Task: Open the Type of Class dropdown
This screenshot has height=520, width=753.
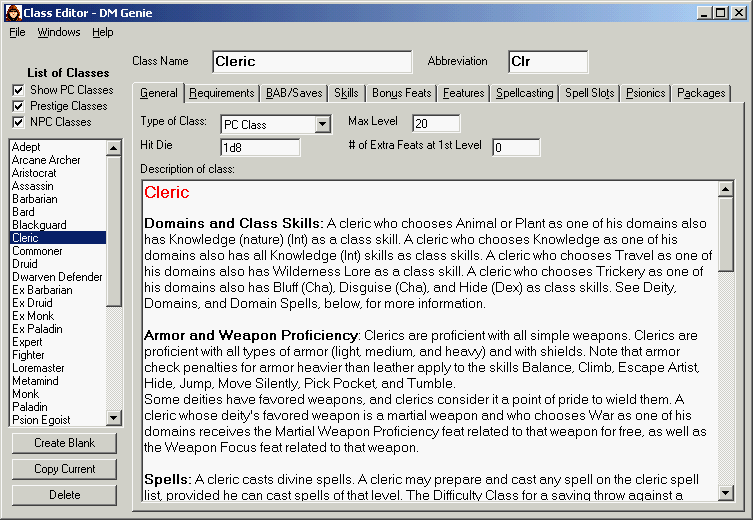Action: click(x=323, y=124)
